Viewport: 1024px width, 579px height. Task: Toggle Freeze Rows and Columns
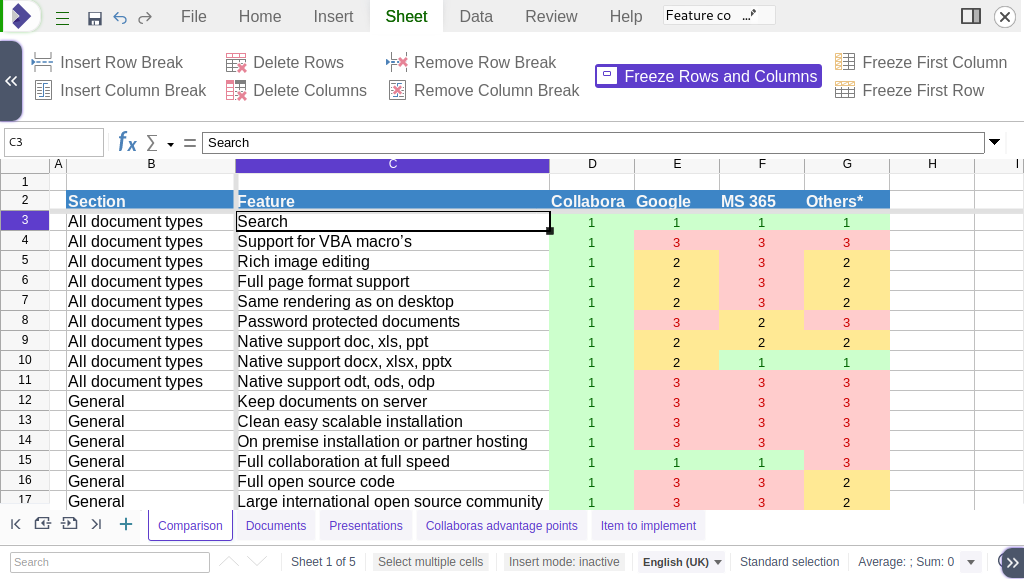tap(708, 76)
